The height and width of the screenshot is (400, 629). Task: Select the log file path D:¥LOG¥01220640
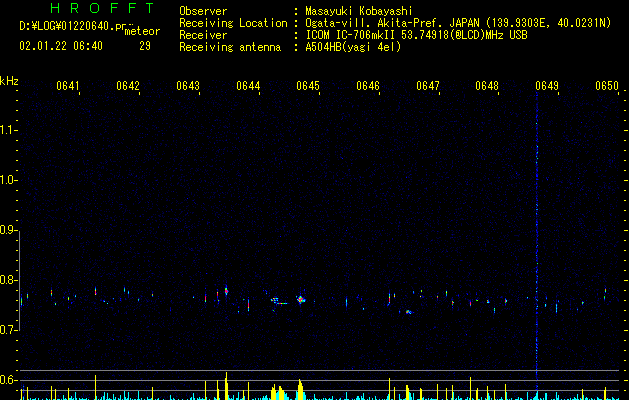point(67,26)
